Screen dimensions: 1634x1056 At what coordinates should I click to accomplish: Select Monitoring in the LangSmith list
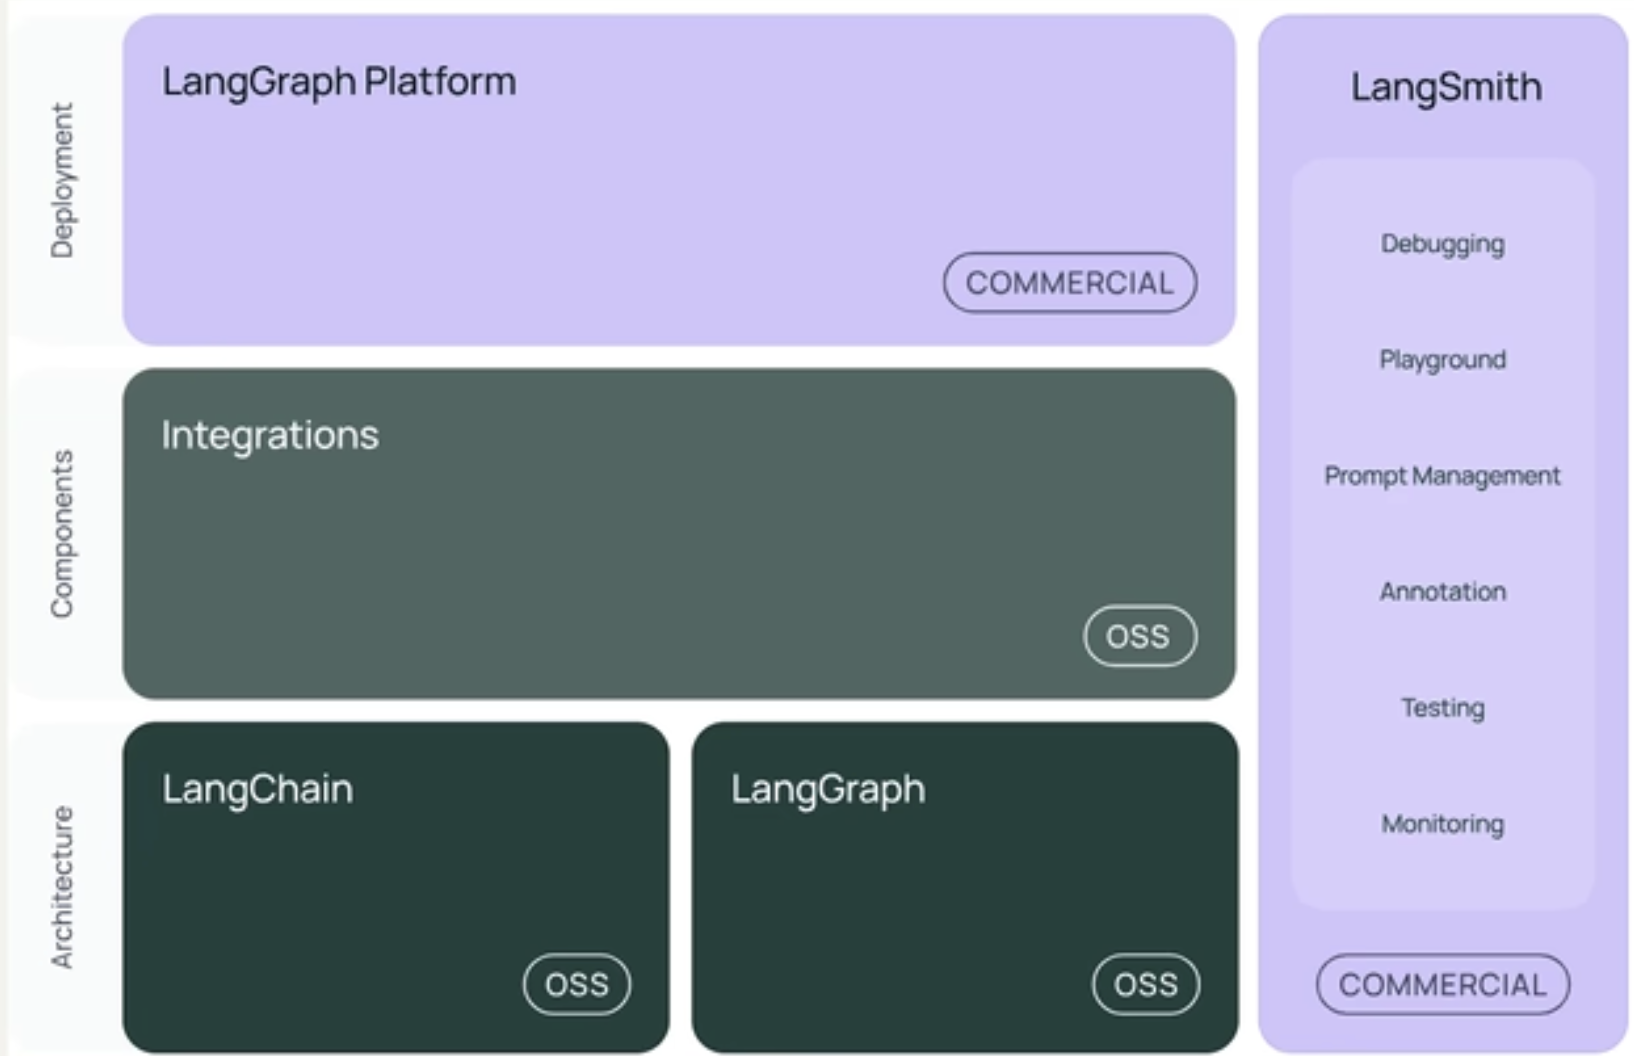point(1442,824)
